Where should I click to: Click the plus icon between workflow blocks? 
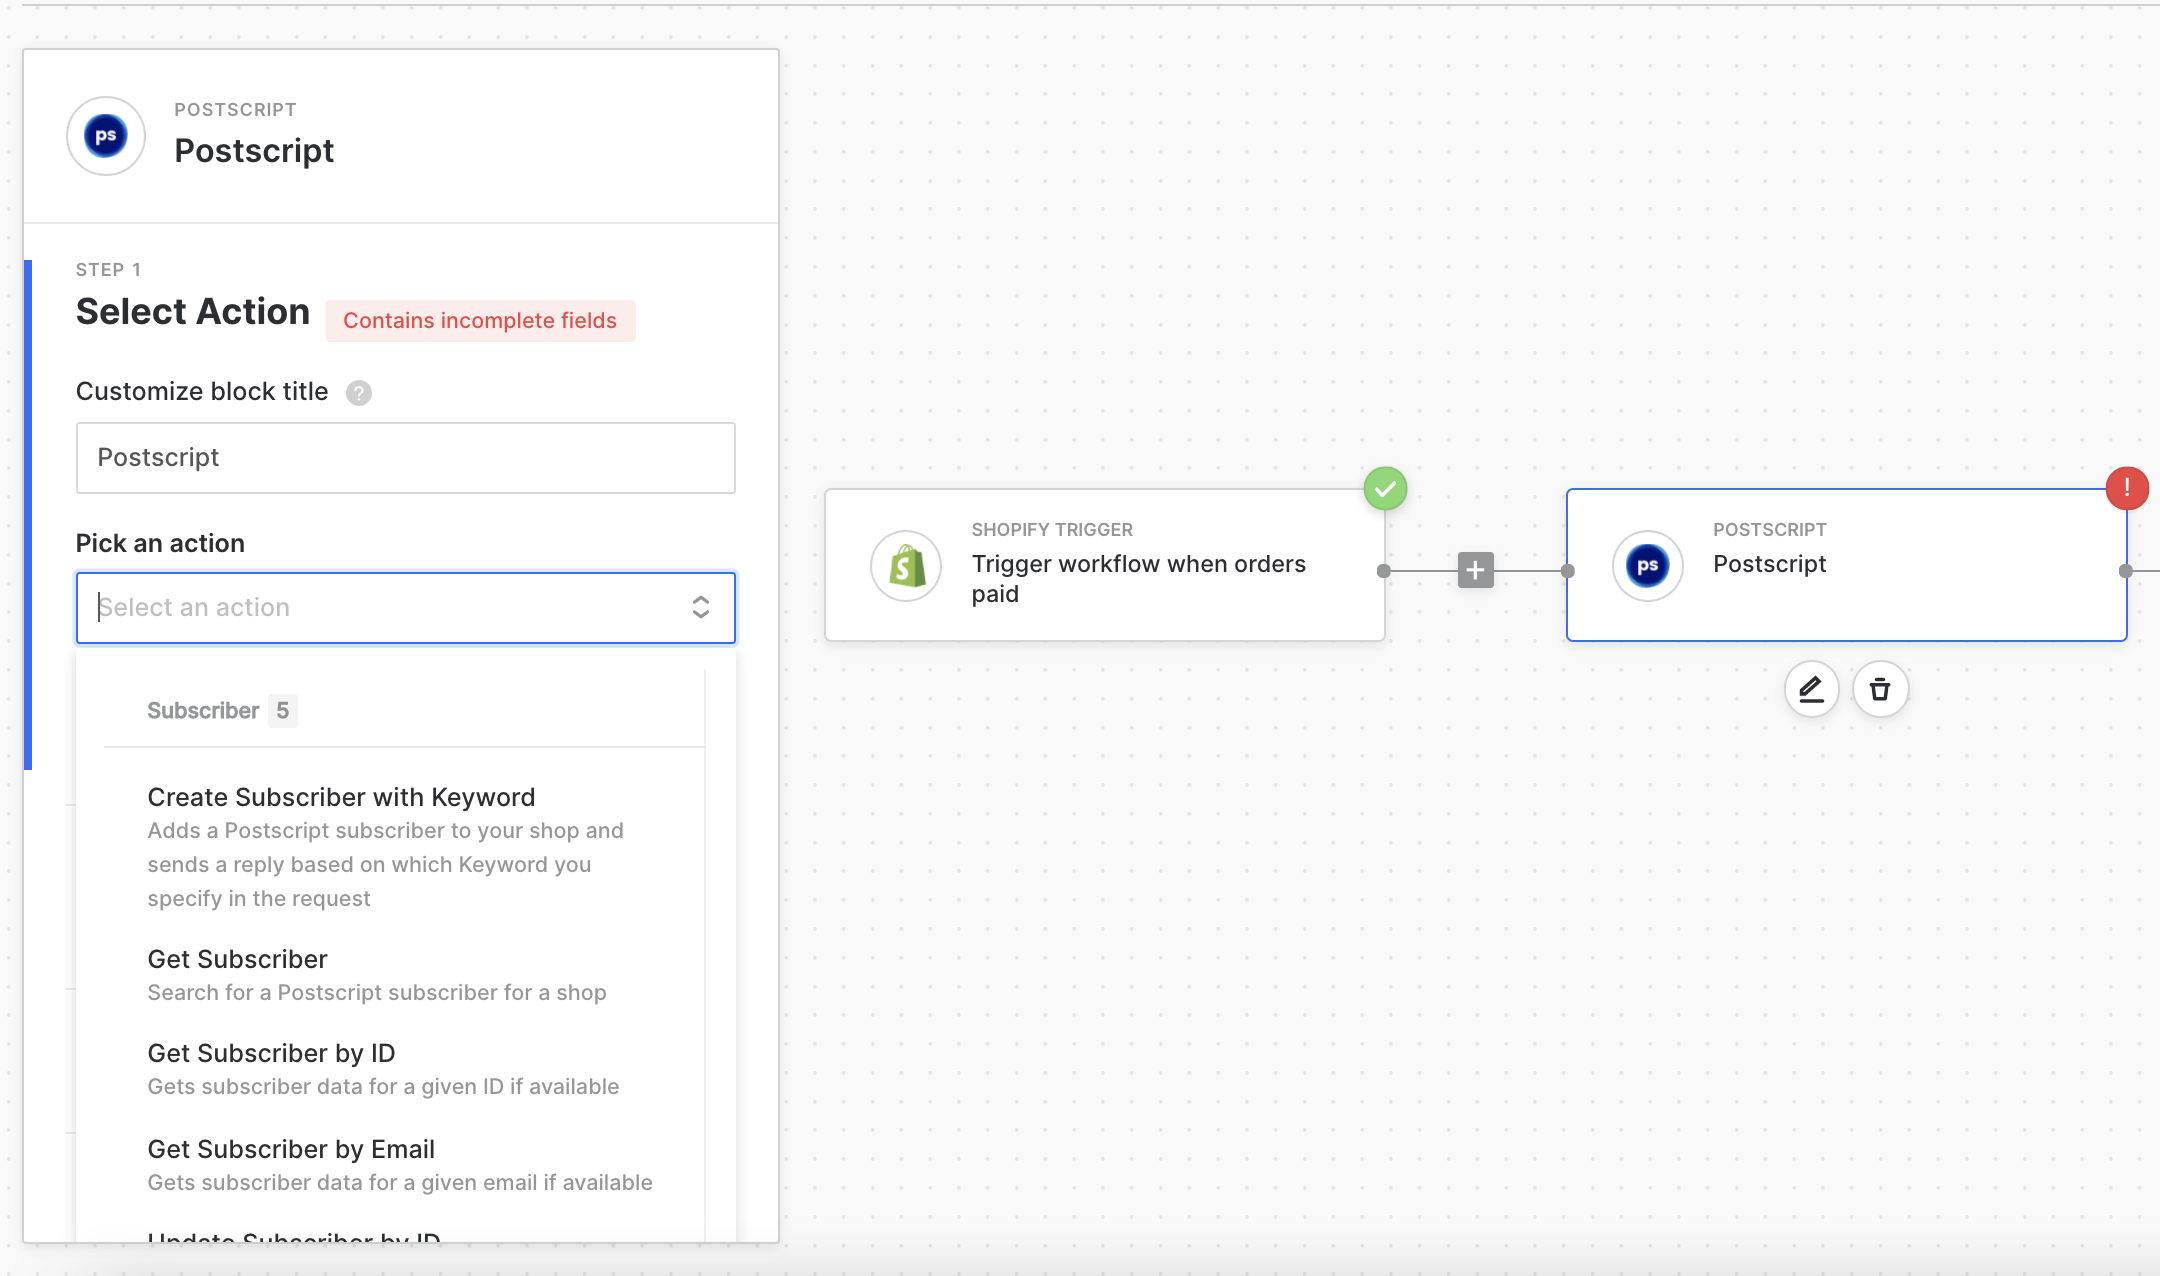1475,570
